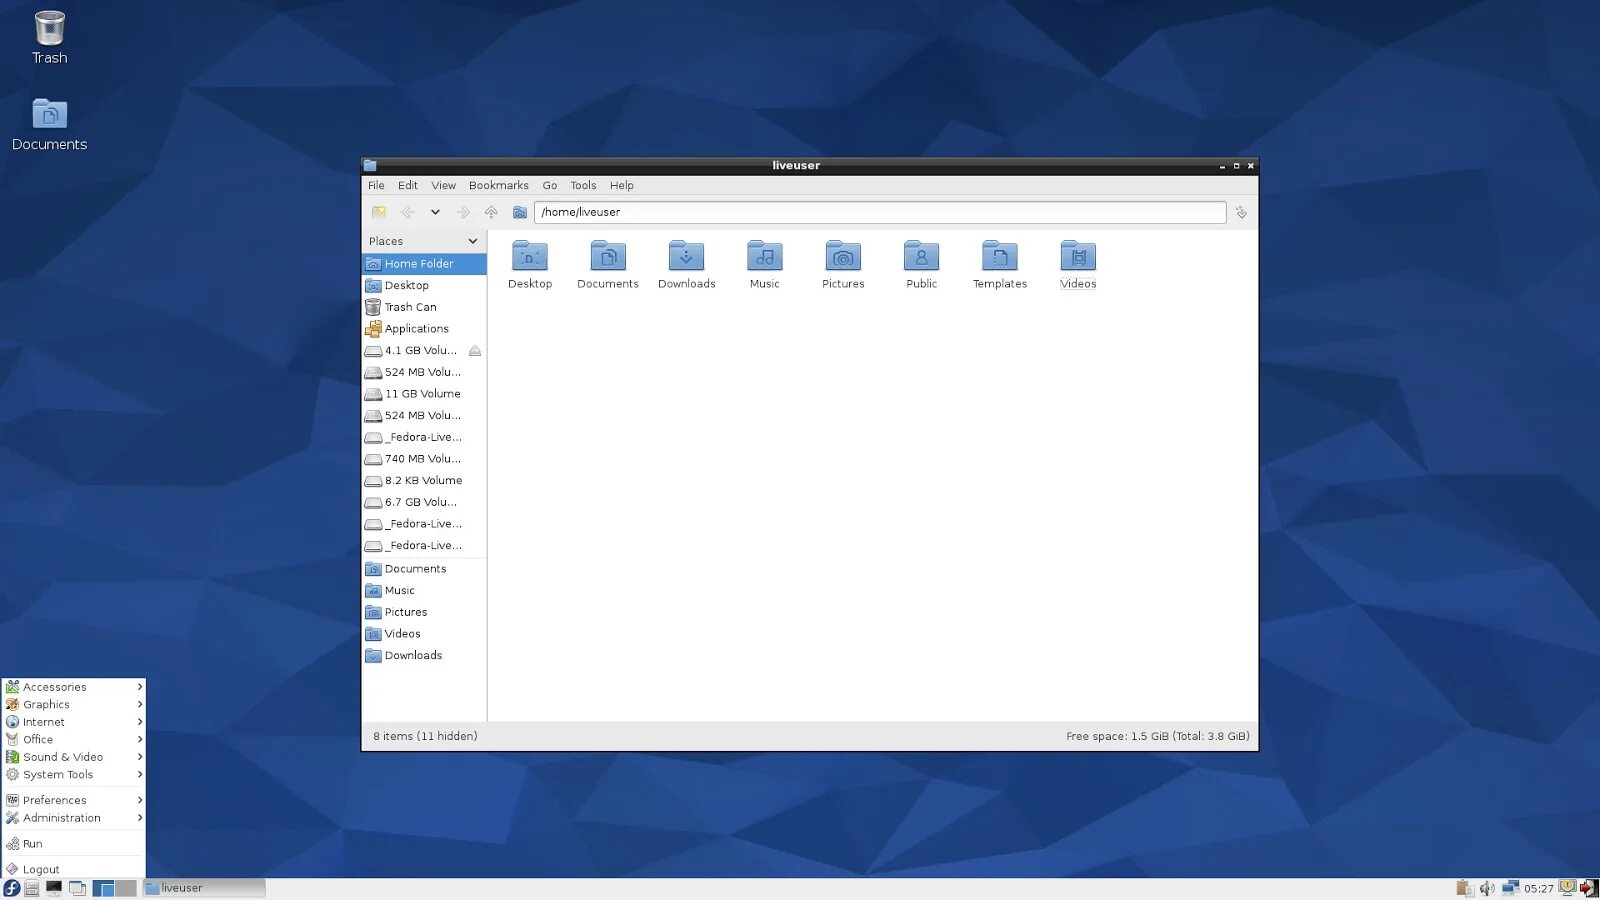Image resolution: width=1600 pixels, height=900 pixels.
Task: Go up to parent folder
Action: (491, 212)
